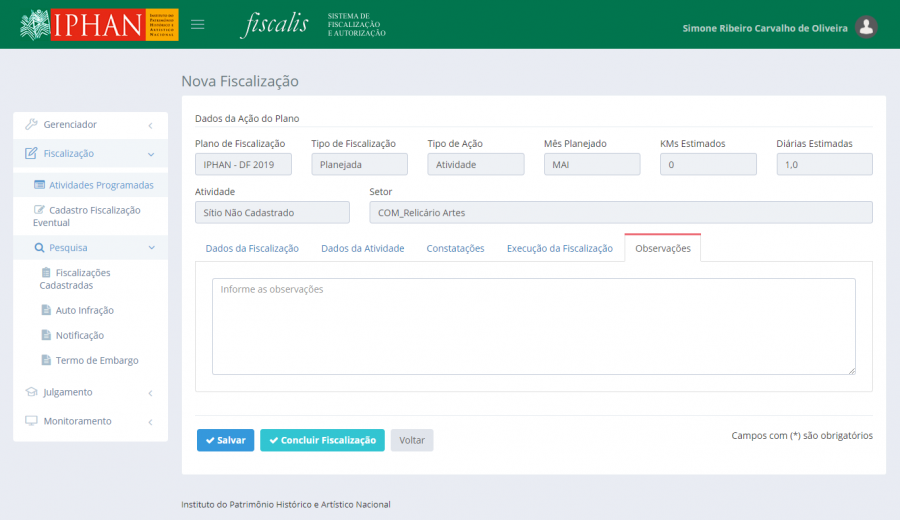Switch to Constatações tab
The image size is (900, 520).
[455, 248]
